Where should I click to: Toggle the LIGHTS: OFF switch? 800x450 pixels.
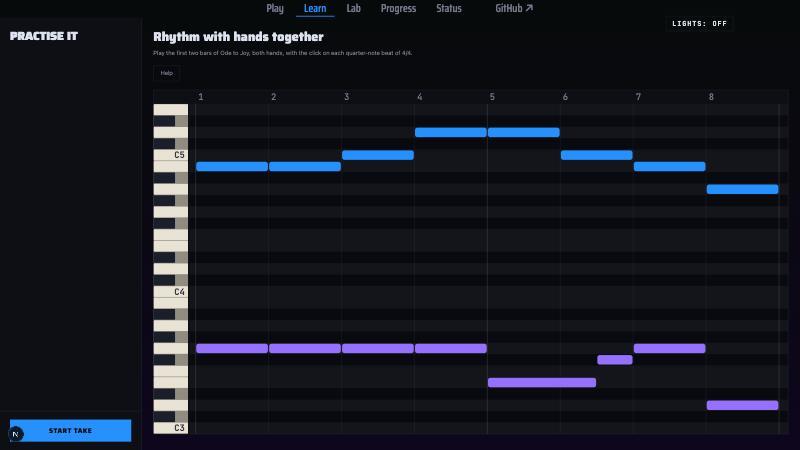699,23
